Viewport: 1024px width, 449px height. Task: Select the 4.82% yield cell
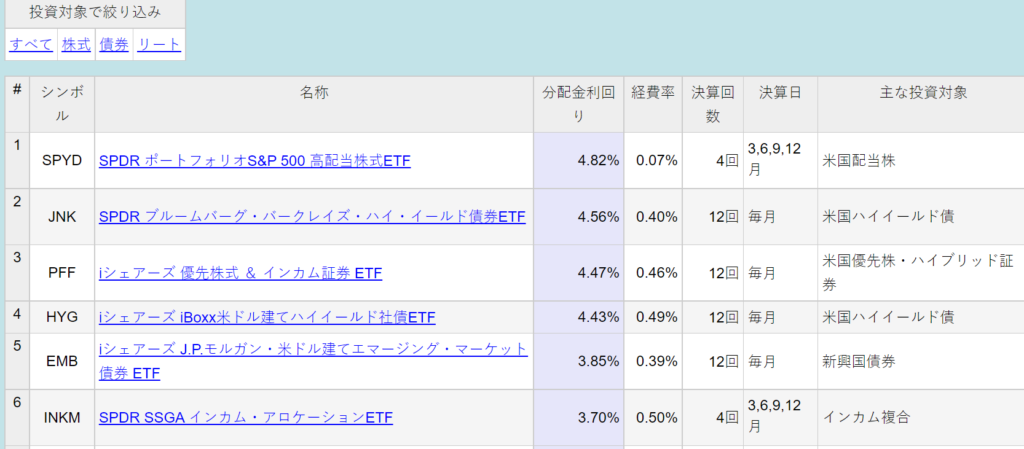coord(579,161)
